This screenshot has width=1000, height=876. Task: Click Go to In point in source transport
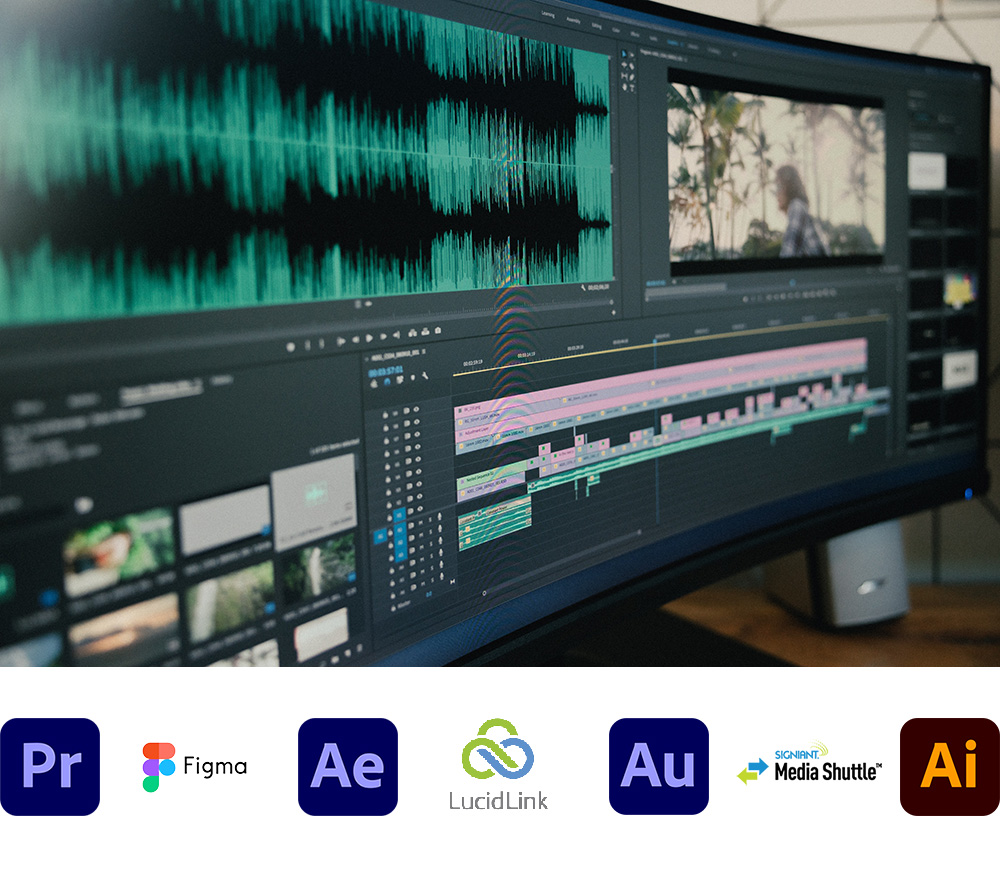point(341,342)
